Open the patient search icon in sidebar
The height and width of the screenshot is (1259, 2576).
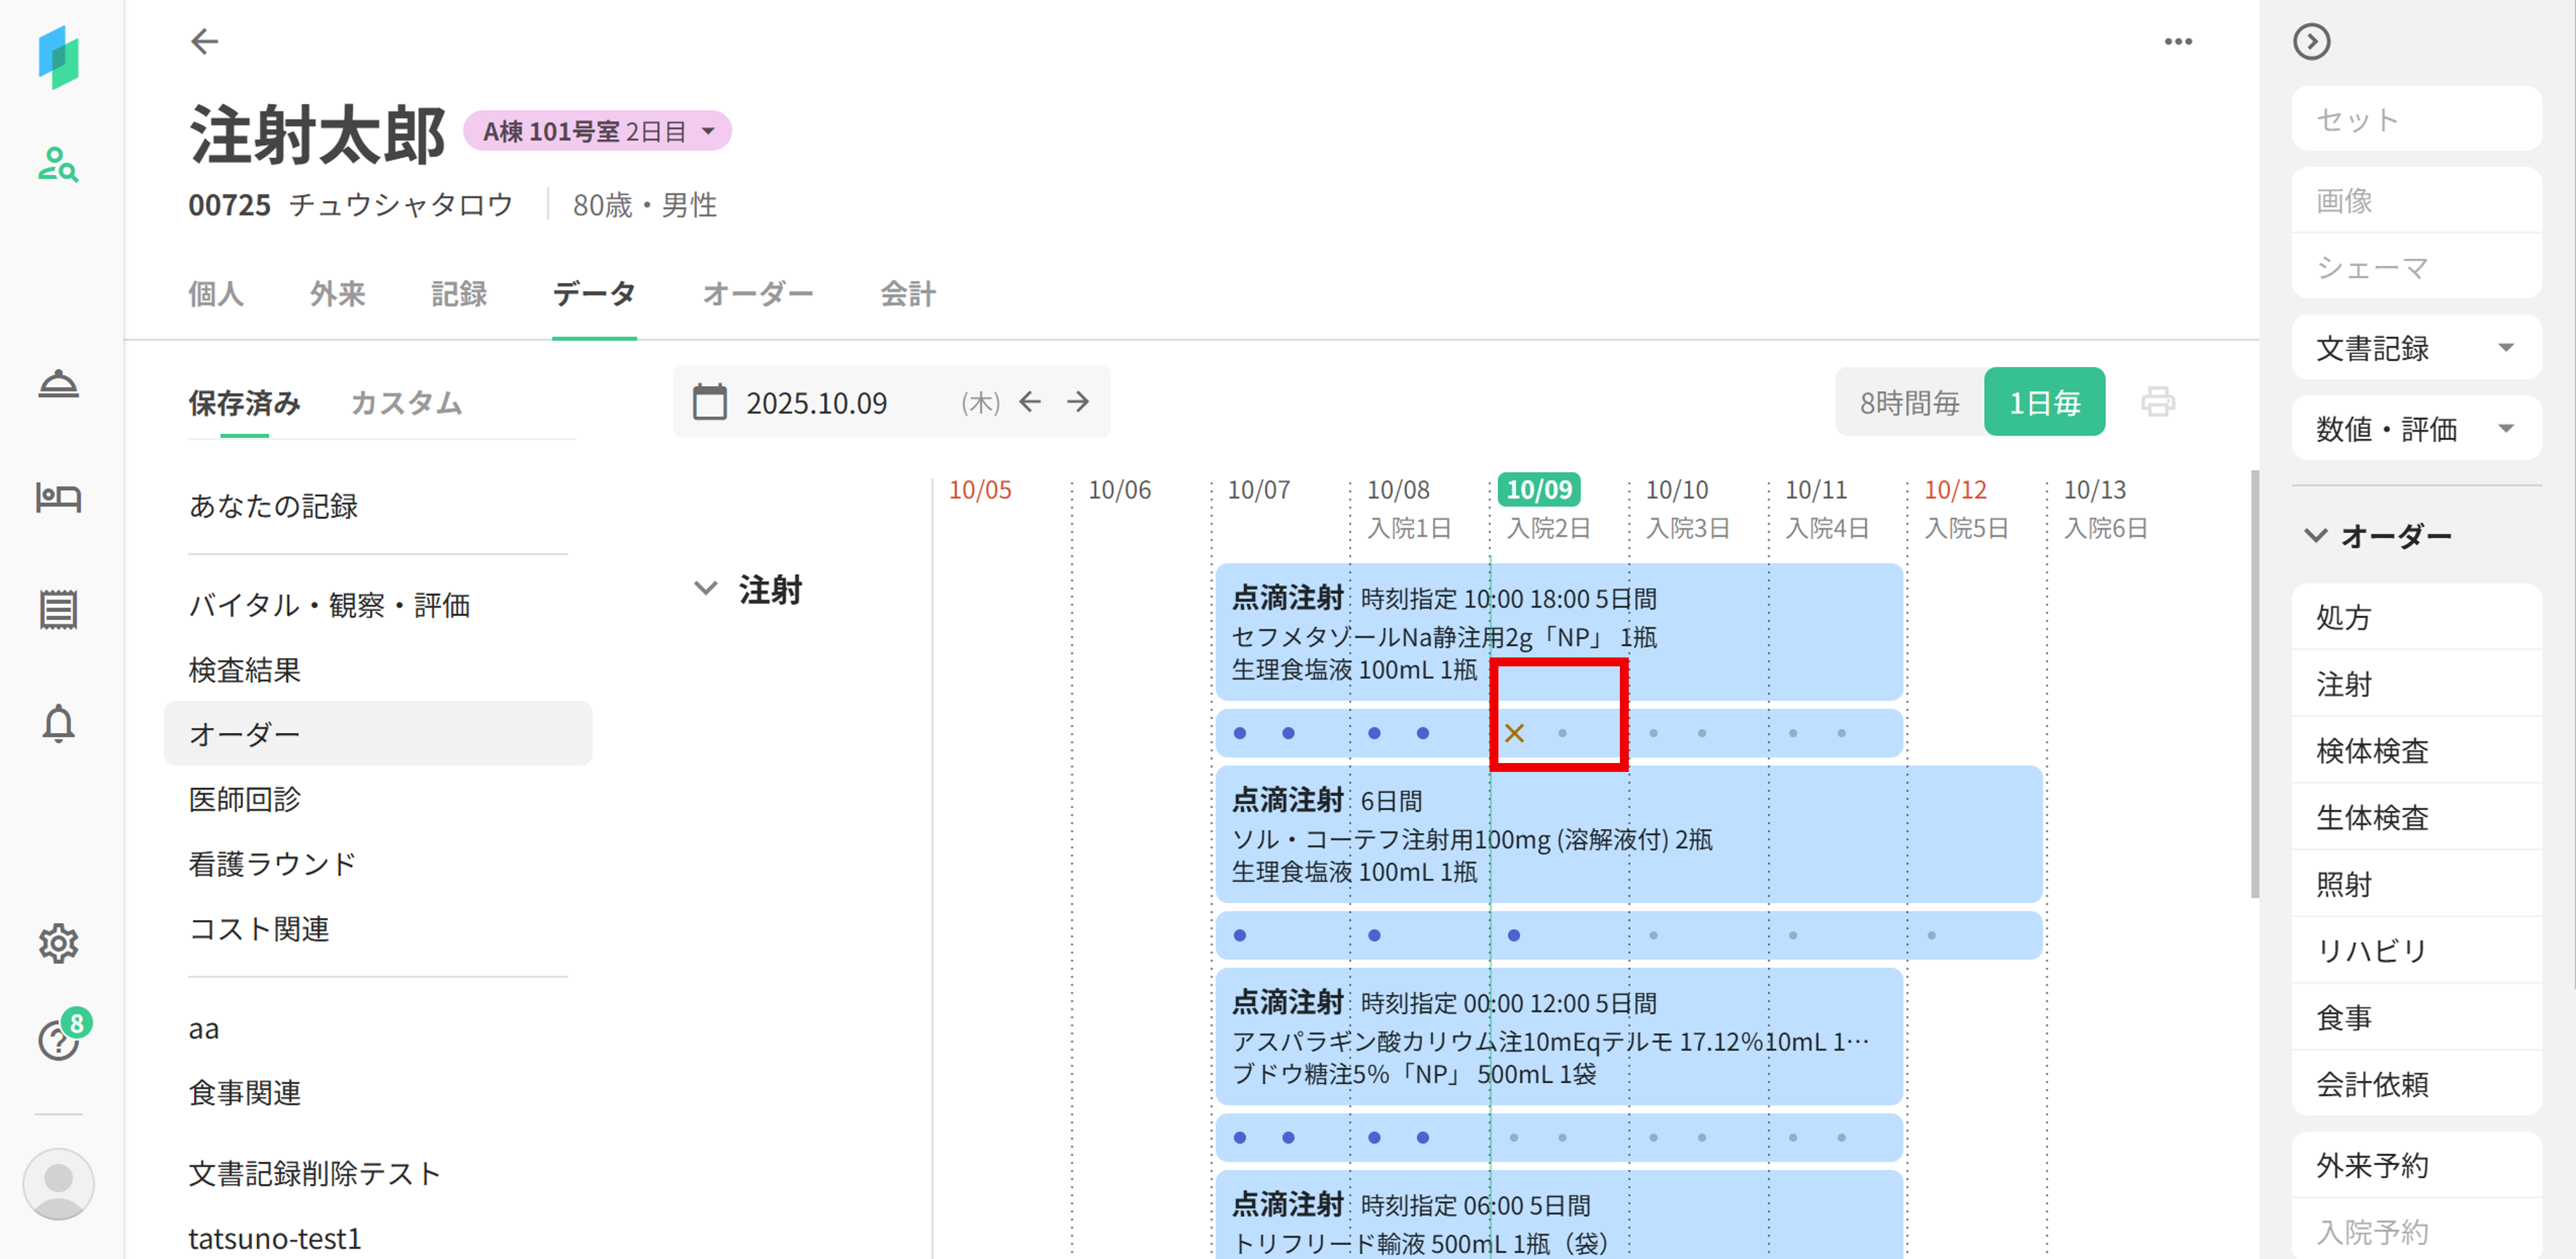pyautogui.click(x=58, y=164)
